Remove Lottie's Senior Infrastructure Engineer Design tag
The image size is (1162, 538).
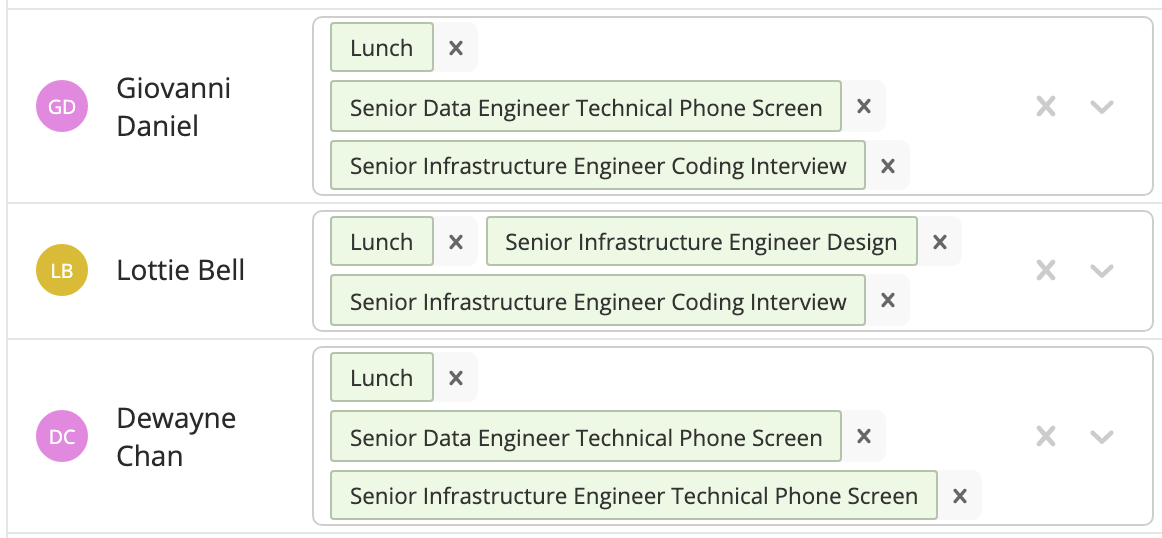point(940,242)
